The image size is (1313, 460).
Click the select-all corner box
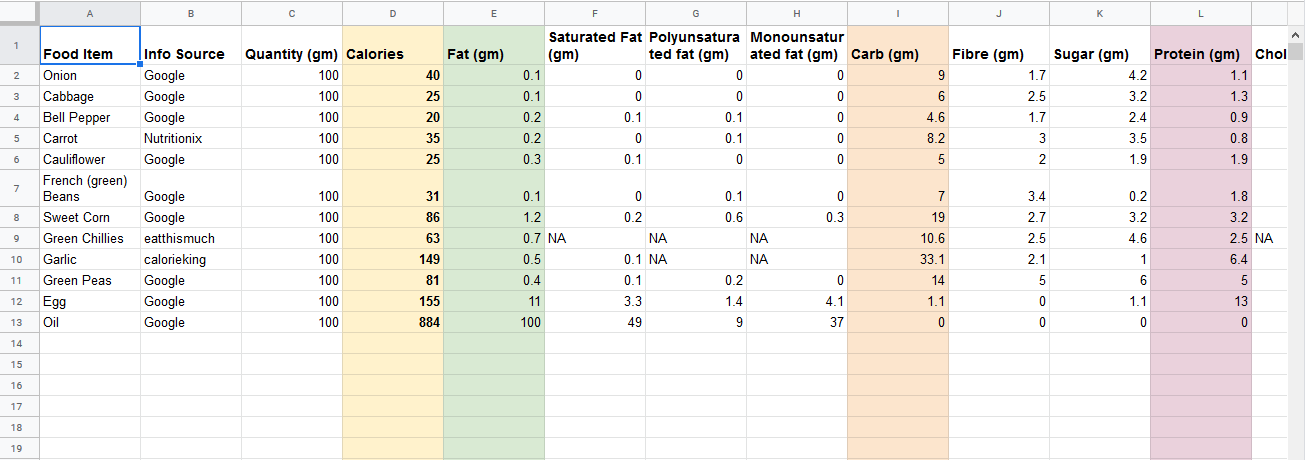tap(19, 13)
